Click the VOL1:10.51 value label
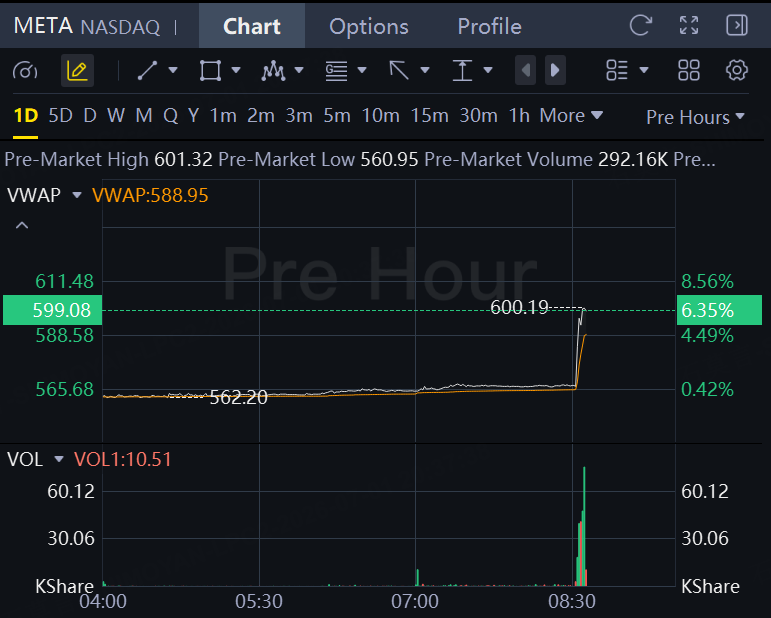771x618 pixels. 122,459
